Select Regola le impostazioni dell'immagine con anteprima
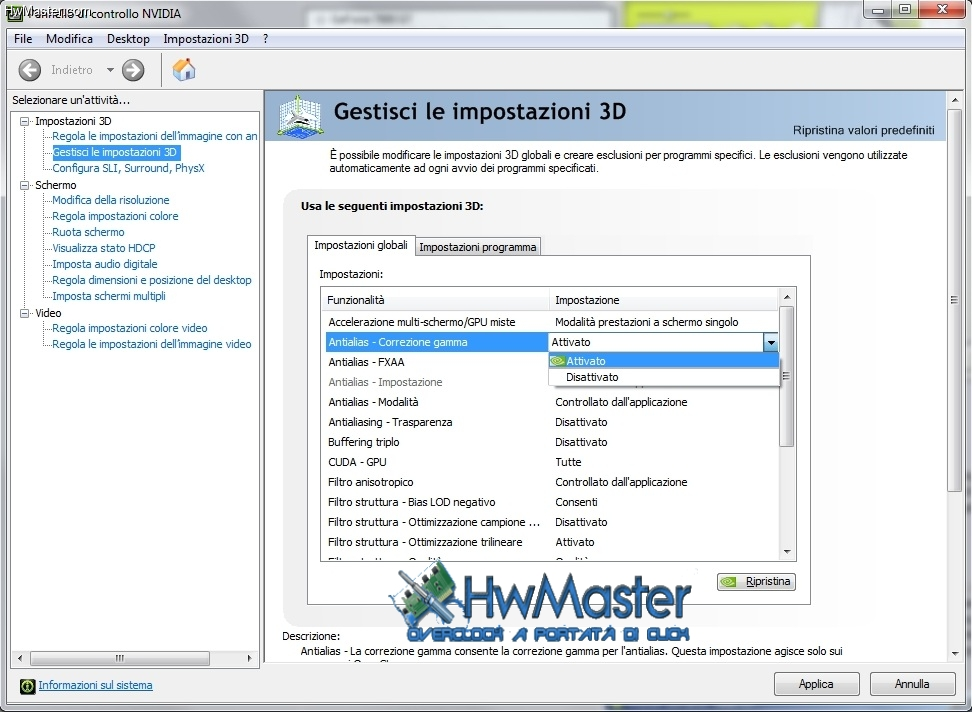This screenshot has height=712, width=972. (154, 136)
